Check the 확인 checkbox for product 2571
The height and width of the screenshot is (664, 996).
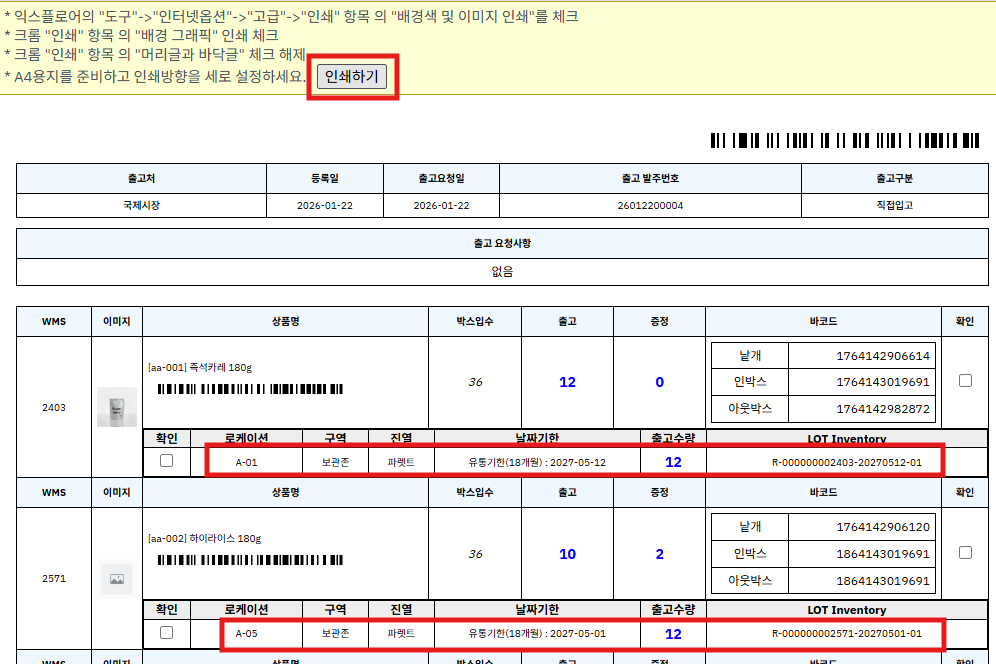click(x=965, y=553)
